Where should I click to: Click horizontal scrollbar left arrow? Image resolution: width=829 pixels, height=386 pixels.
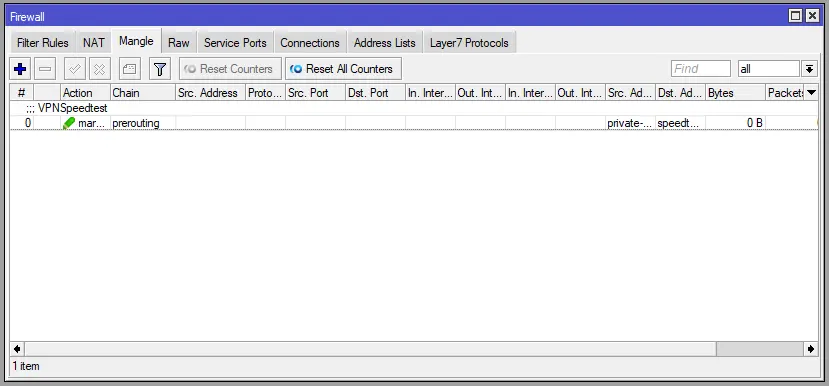point(17,348)
